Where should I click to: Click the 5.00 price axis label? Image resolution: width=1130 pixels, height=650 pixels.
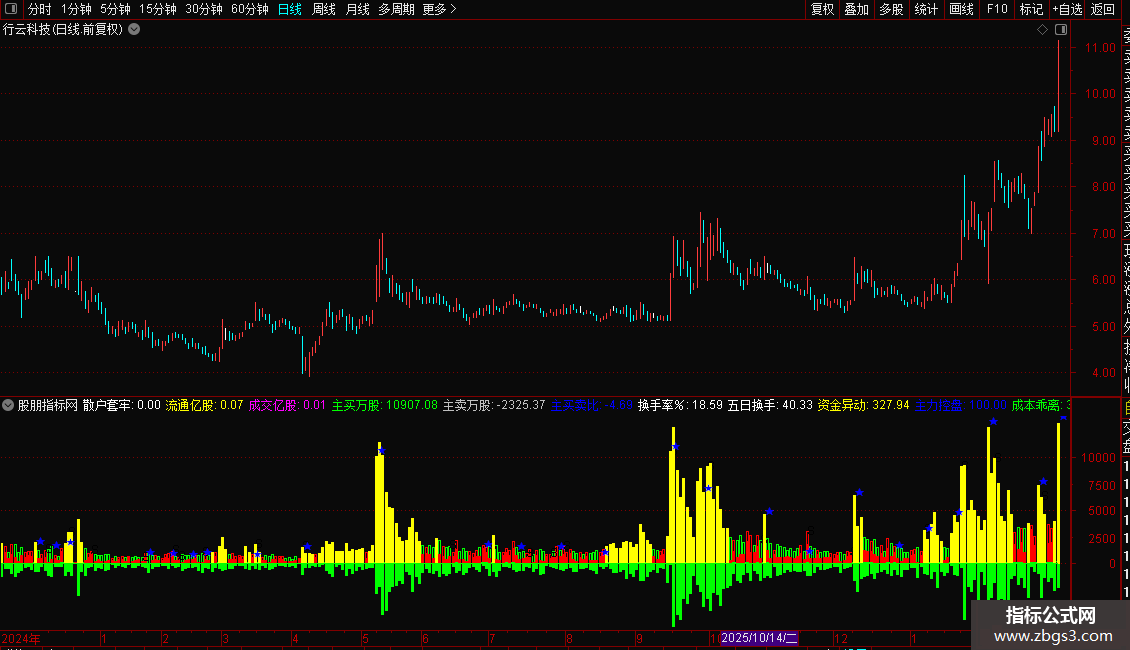(1103, 326)
